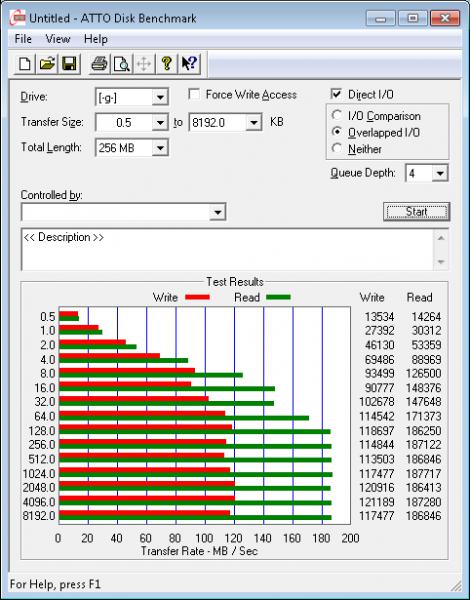Viewport: 470px width, 600px height.
Task: Click the 8192.0 row read bar
Action: tap(195, 518)
